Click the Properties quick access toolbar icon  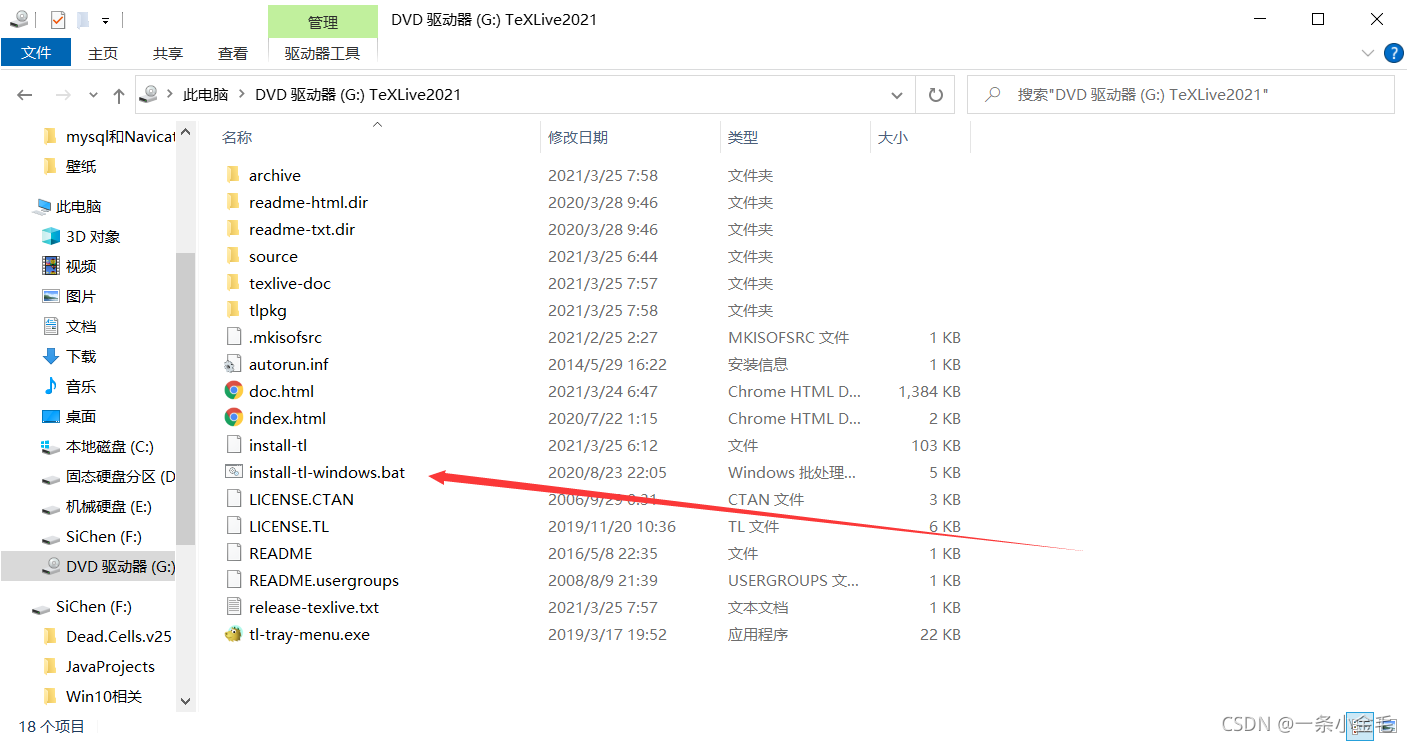58,19
